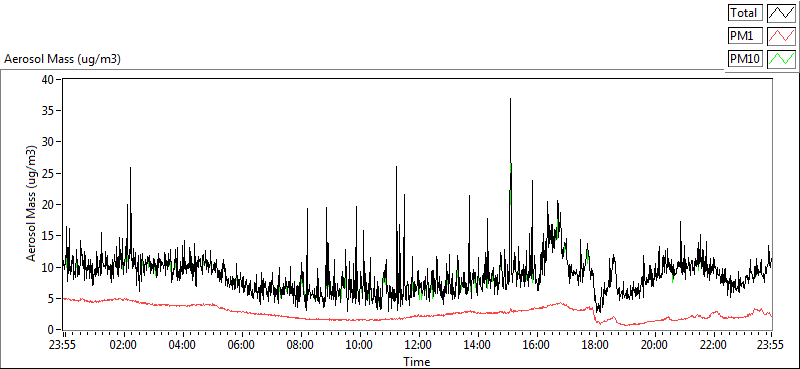Click the 20:00 time axis label

(x=655, y=344)
